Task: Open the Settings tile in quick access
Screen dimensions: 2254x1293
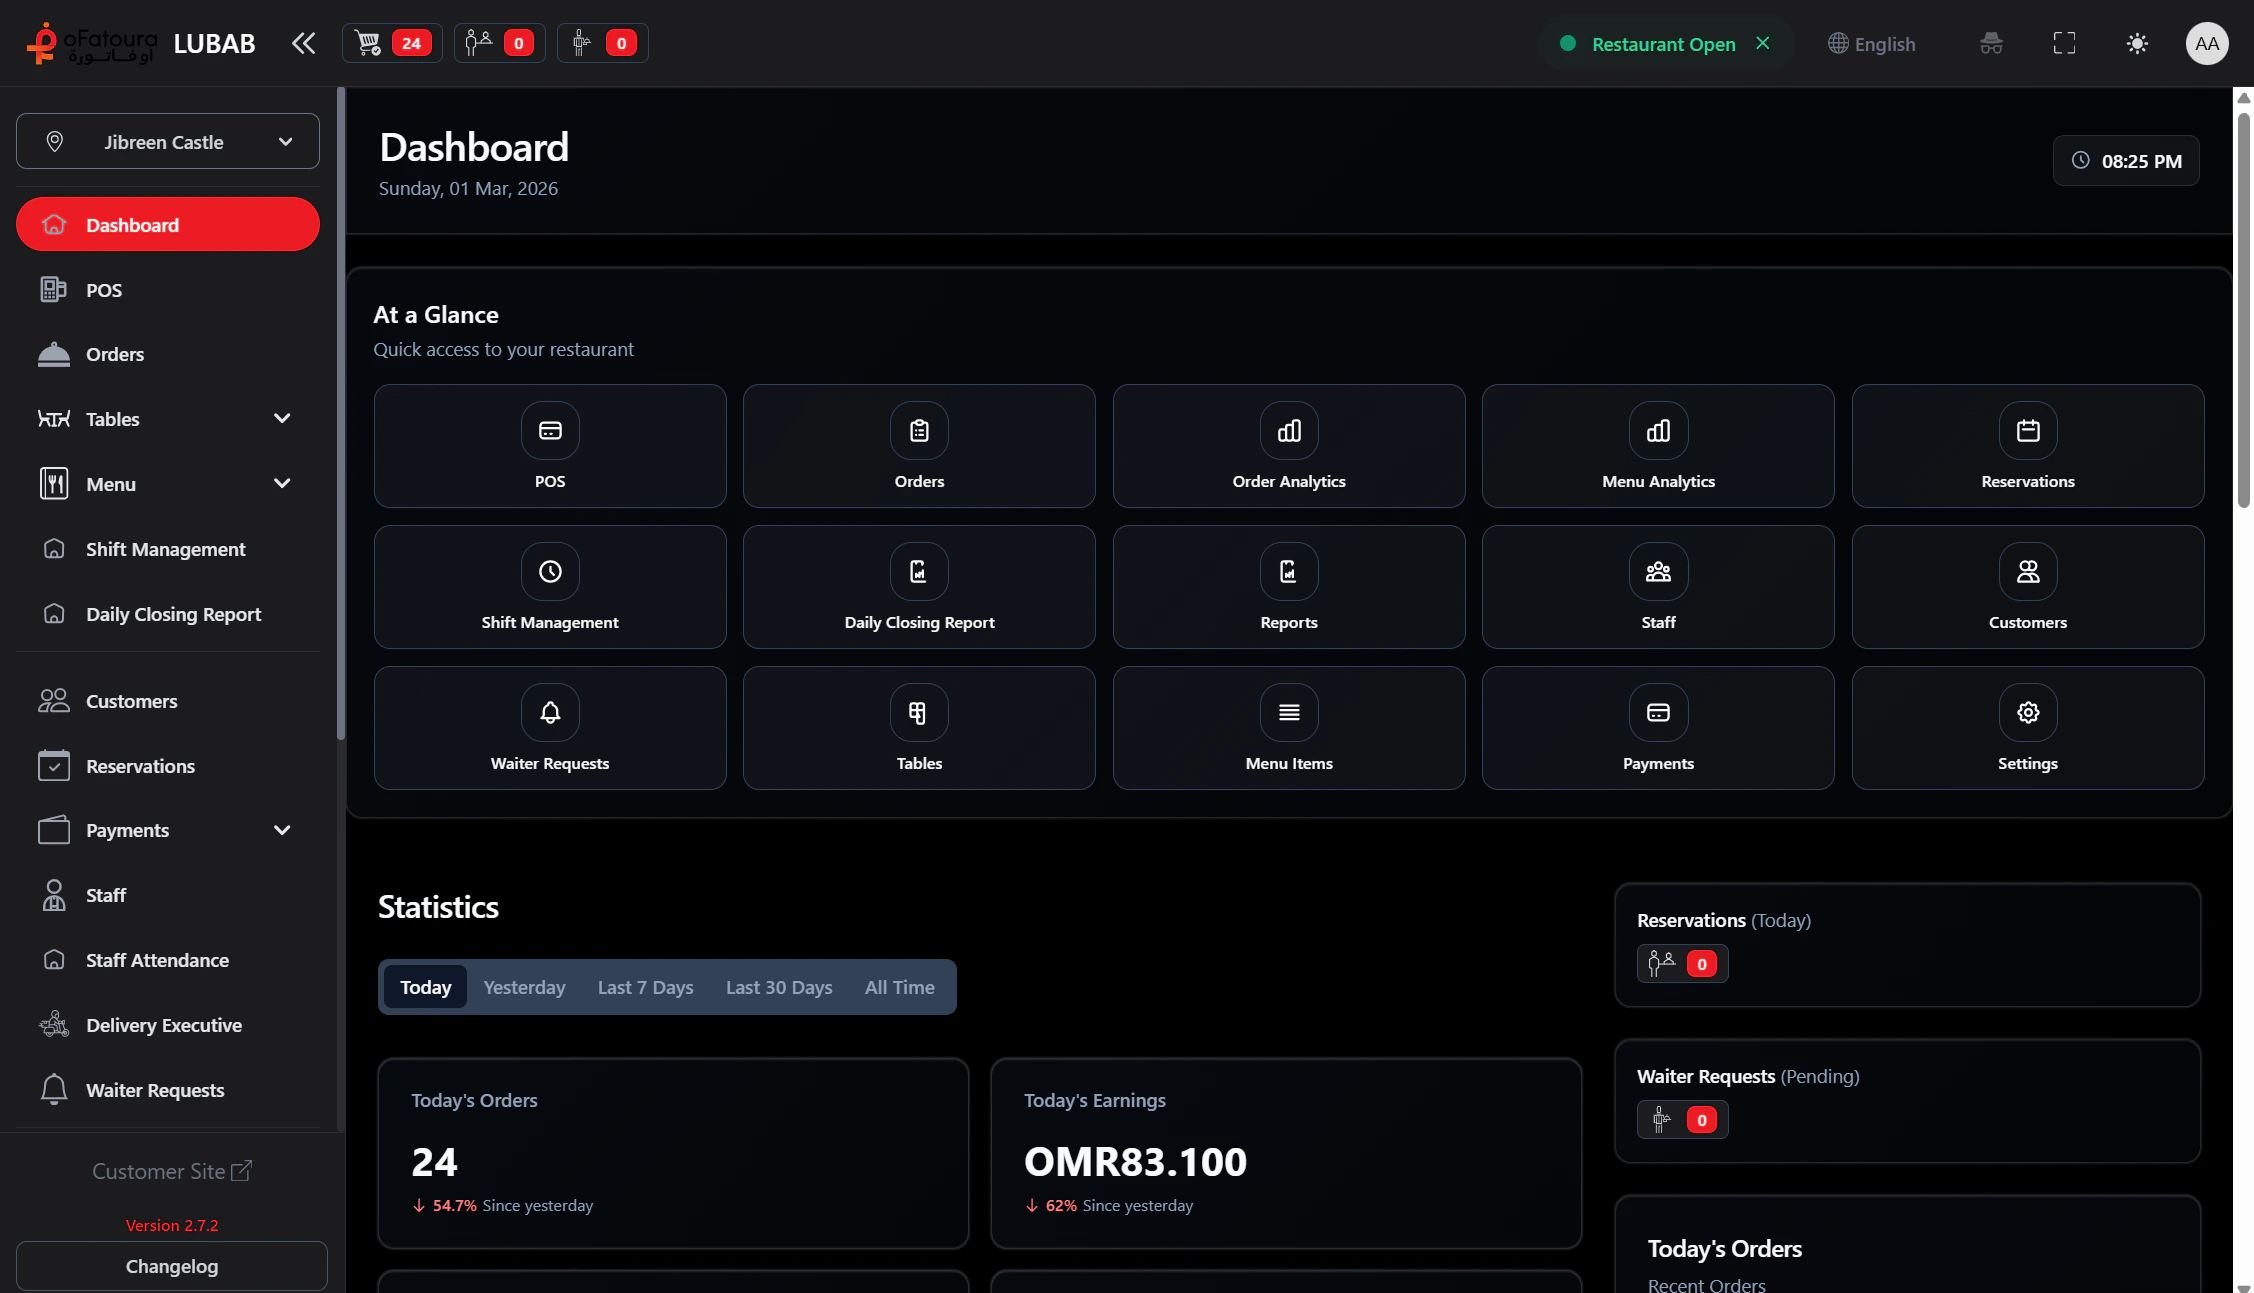Action: (x=2027, y=727)
